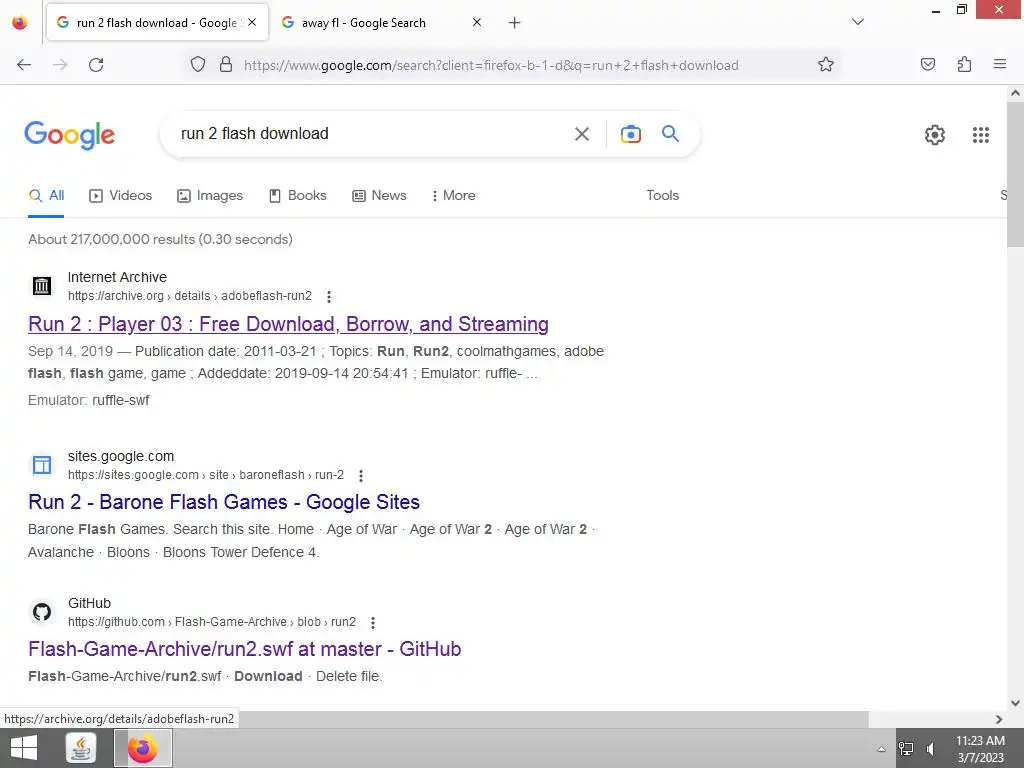Switch to Books results
1024x768 pixels.
[298, 195]
